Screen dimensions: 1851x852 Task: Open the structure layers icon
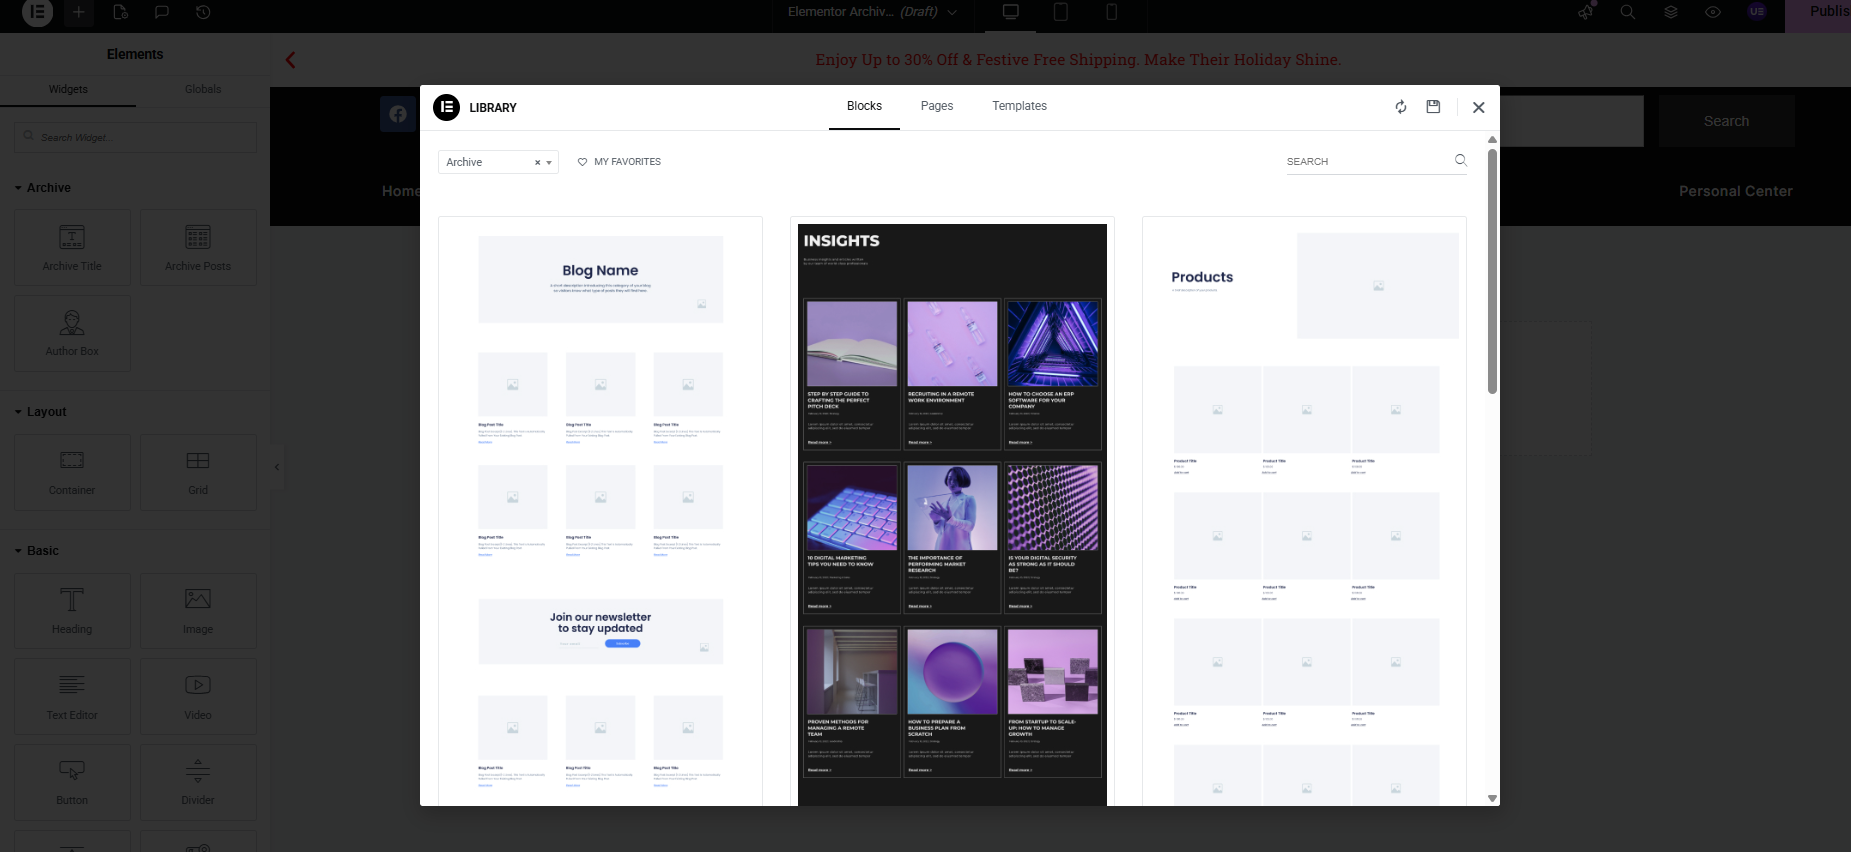pyautogui.click(x=1671, y=12)
